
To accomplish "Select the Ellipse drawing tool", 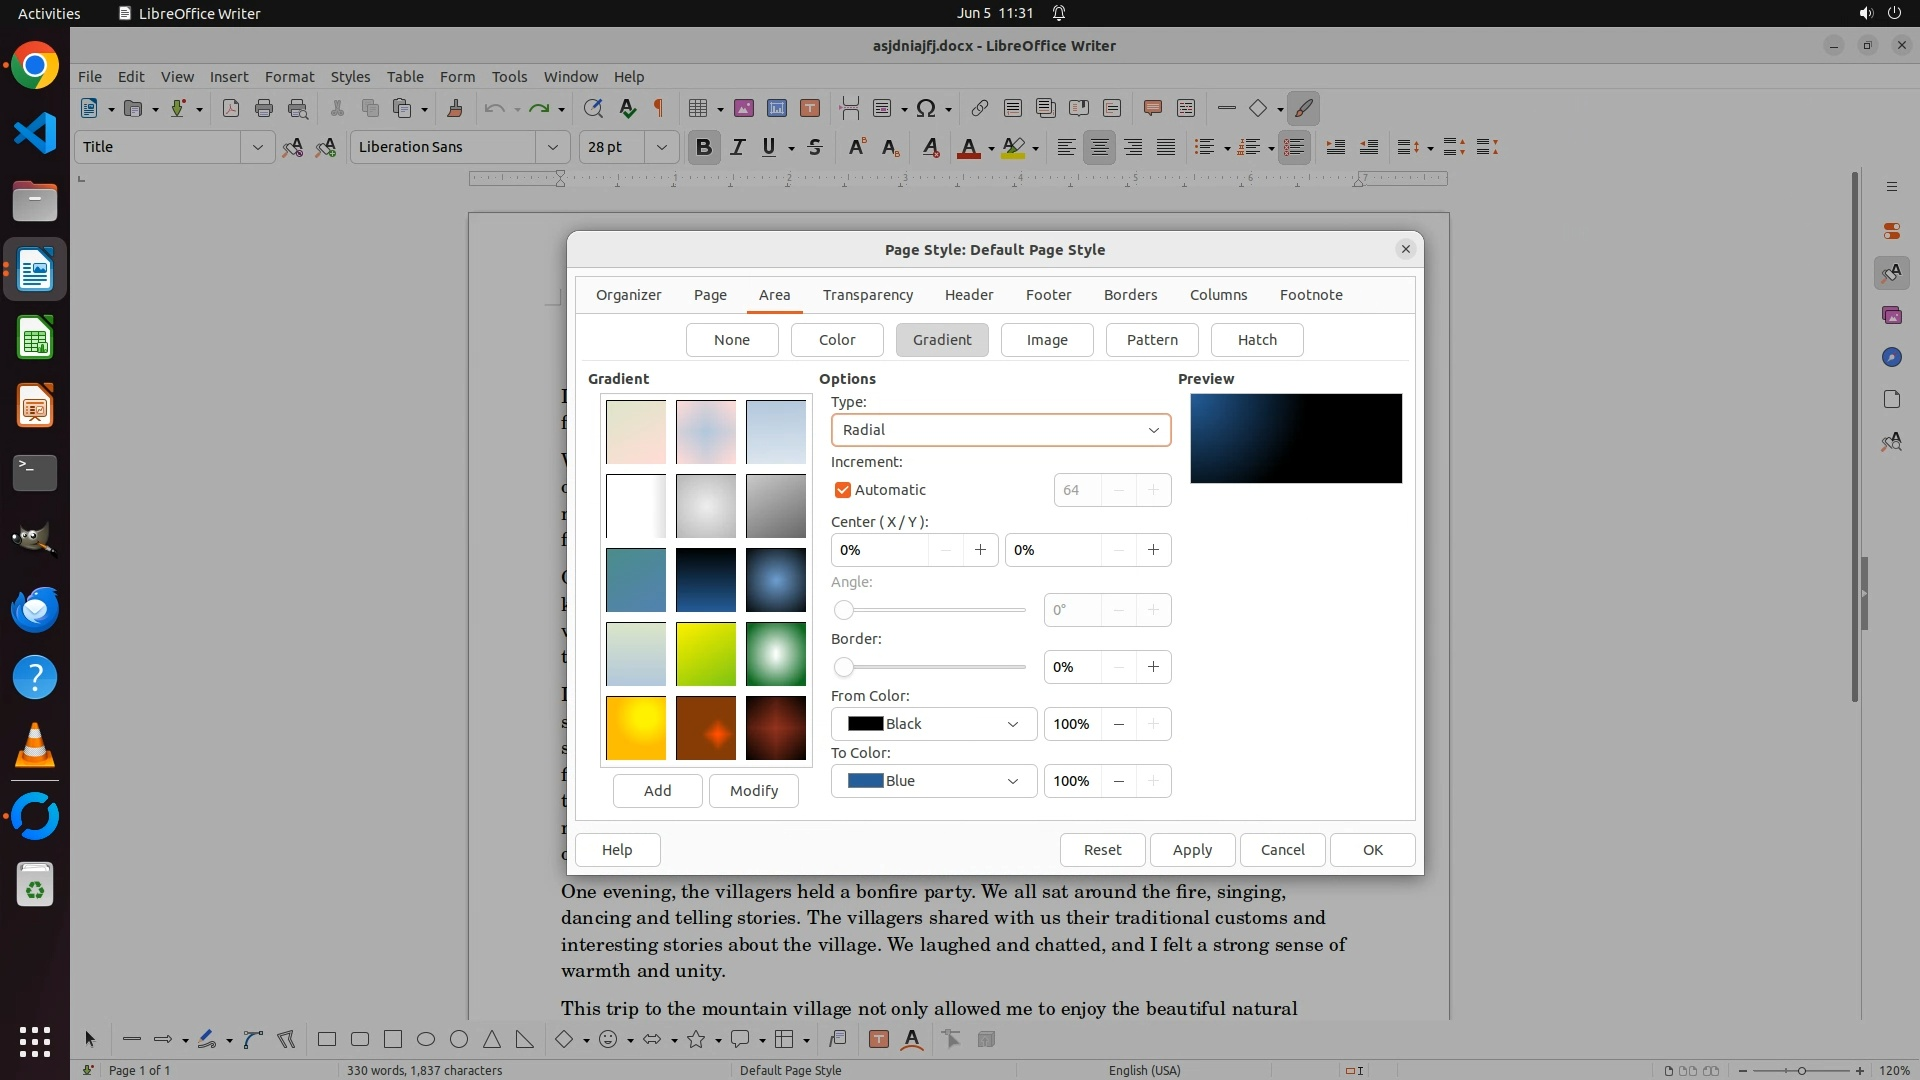I will (x=426, y=1039).
